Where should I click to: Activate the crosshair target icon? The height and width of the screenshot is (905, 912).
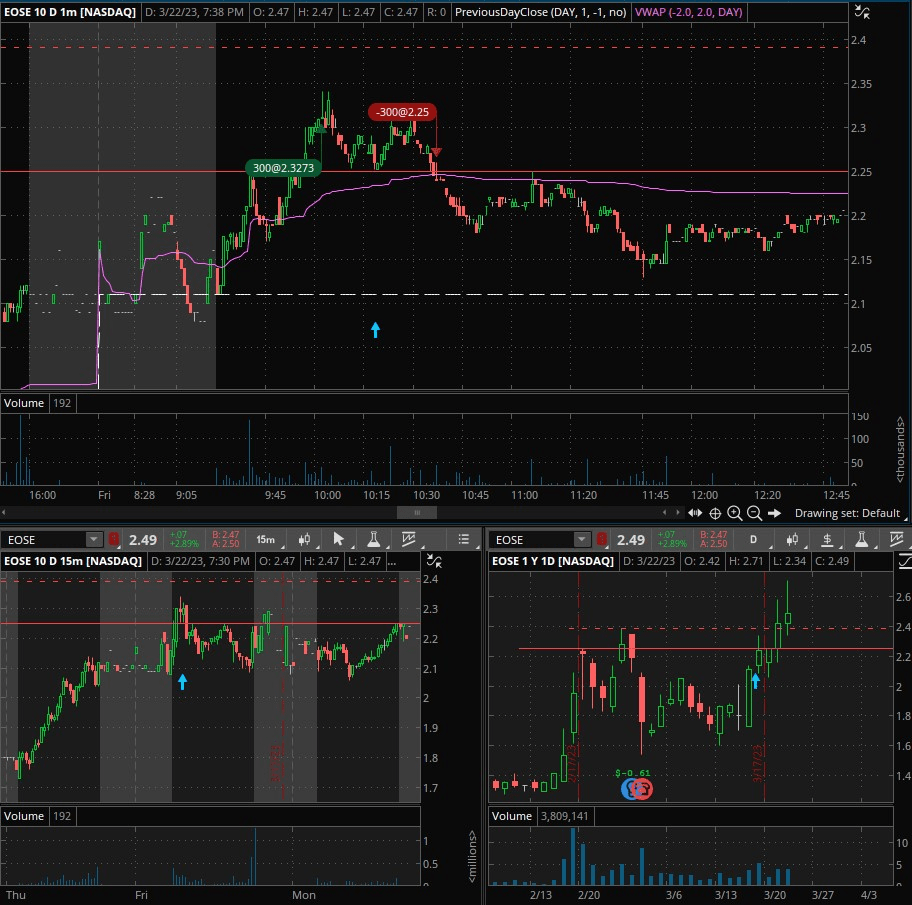(x=715, y=513)
